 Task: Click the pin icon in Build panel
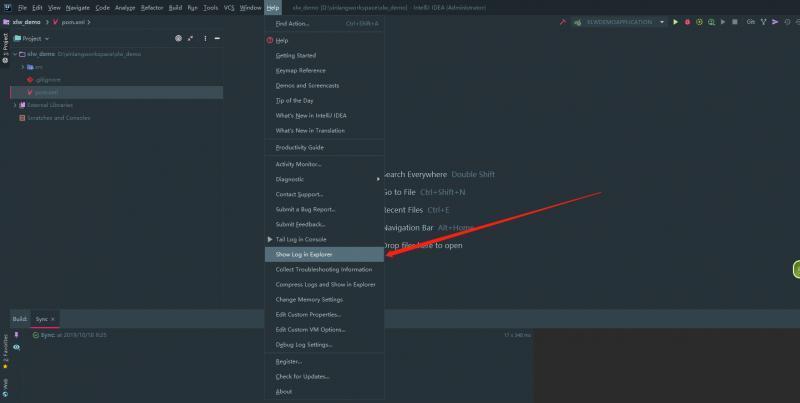16,335
